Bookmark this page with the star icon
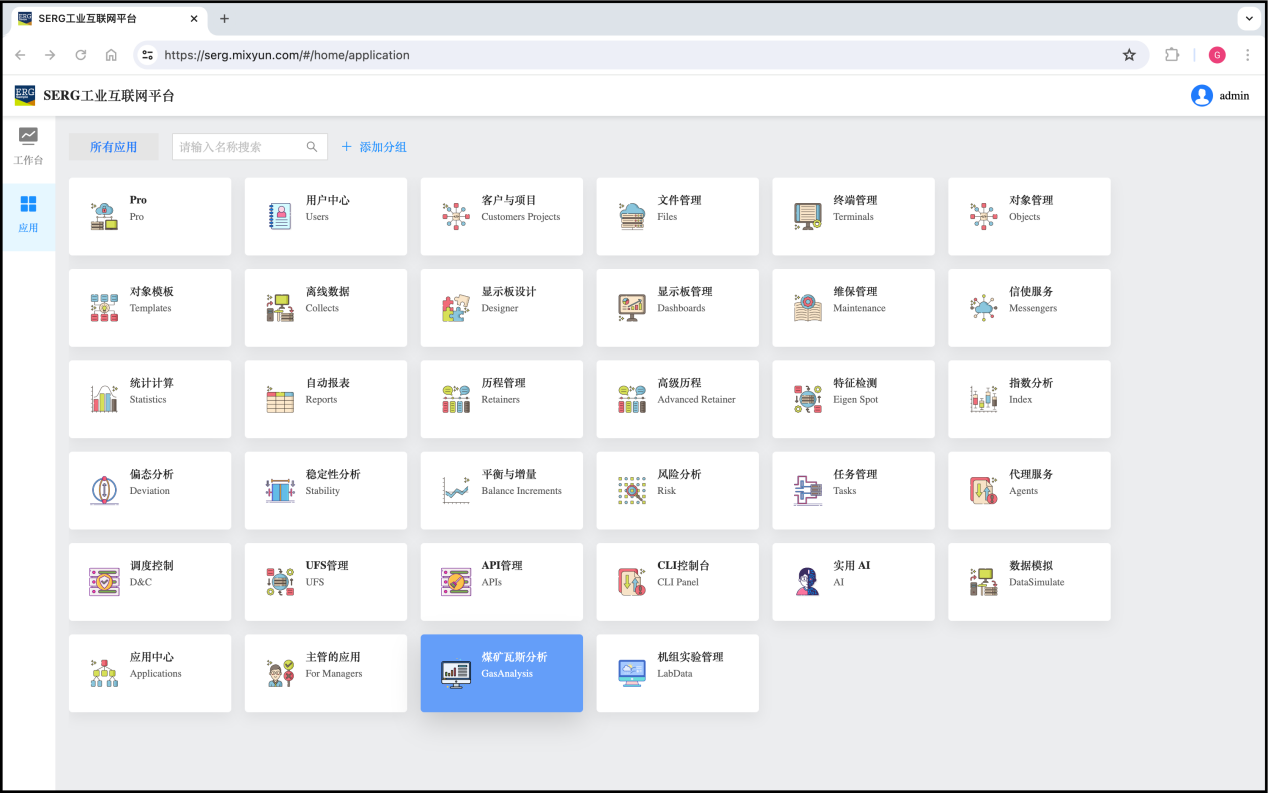The width and height of the screenshot is (1268, 793). click(1129, 55)
